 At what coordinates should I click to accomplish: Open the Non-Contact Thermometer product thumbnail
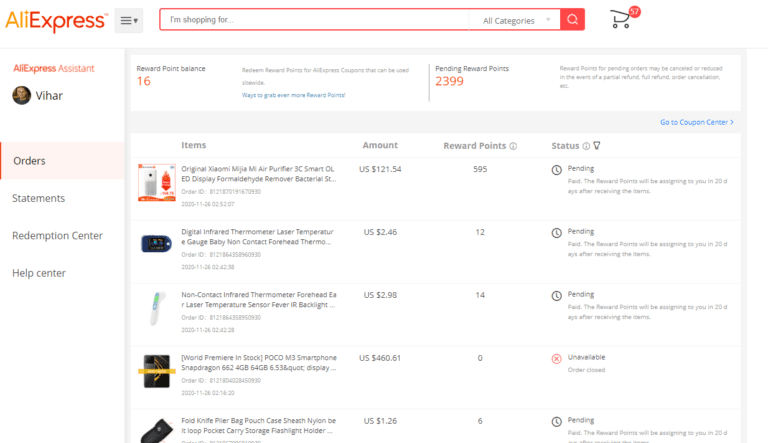point(157,308)
